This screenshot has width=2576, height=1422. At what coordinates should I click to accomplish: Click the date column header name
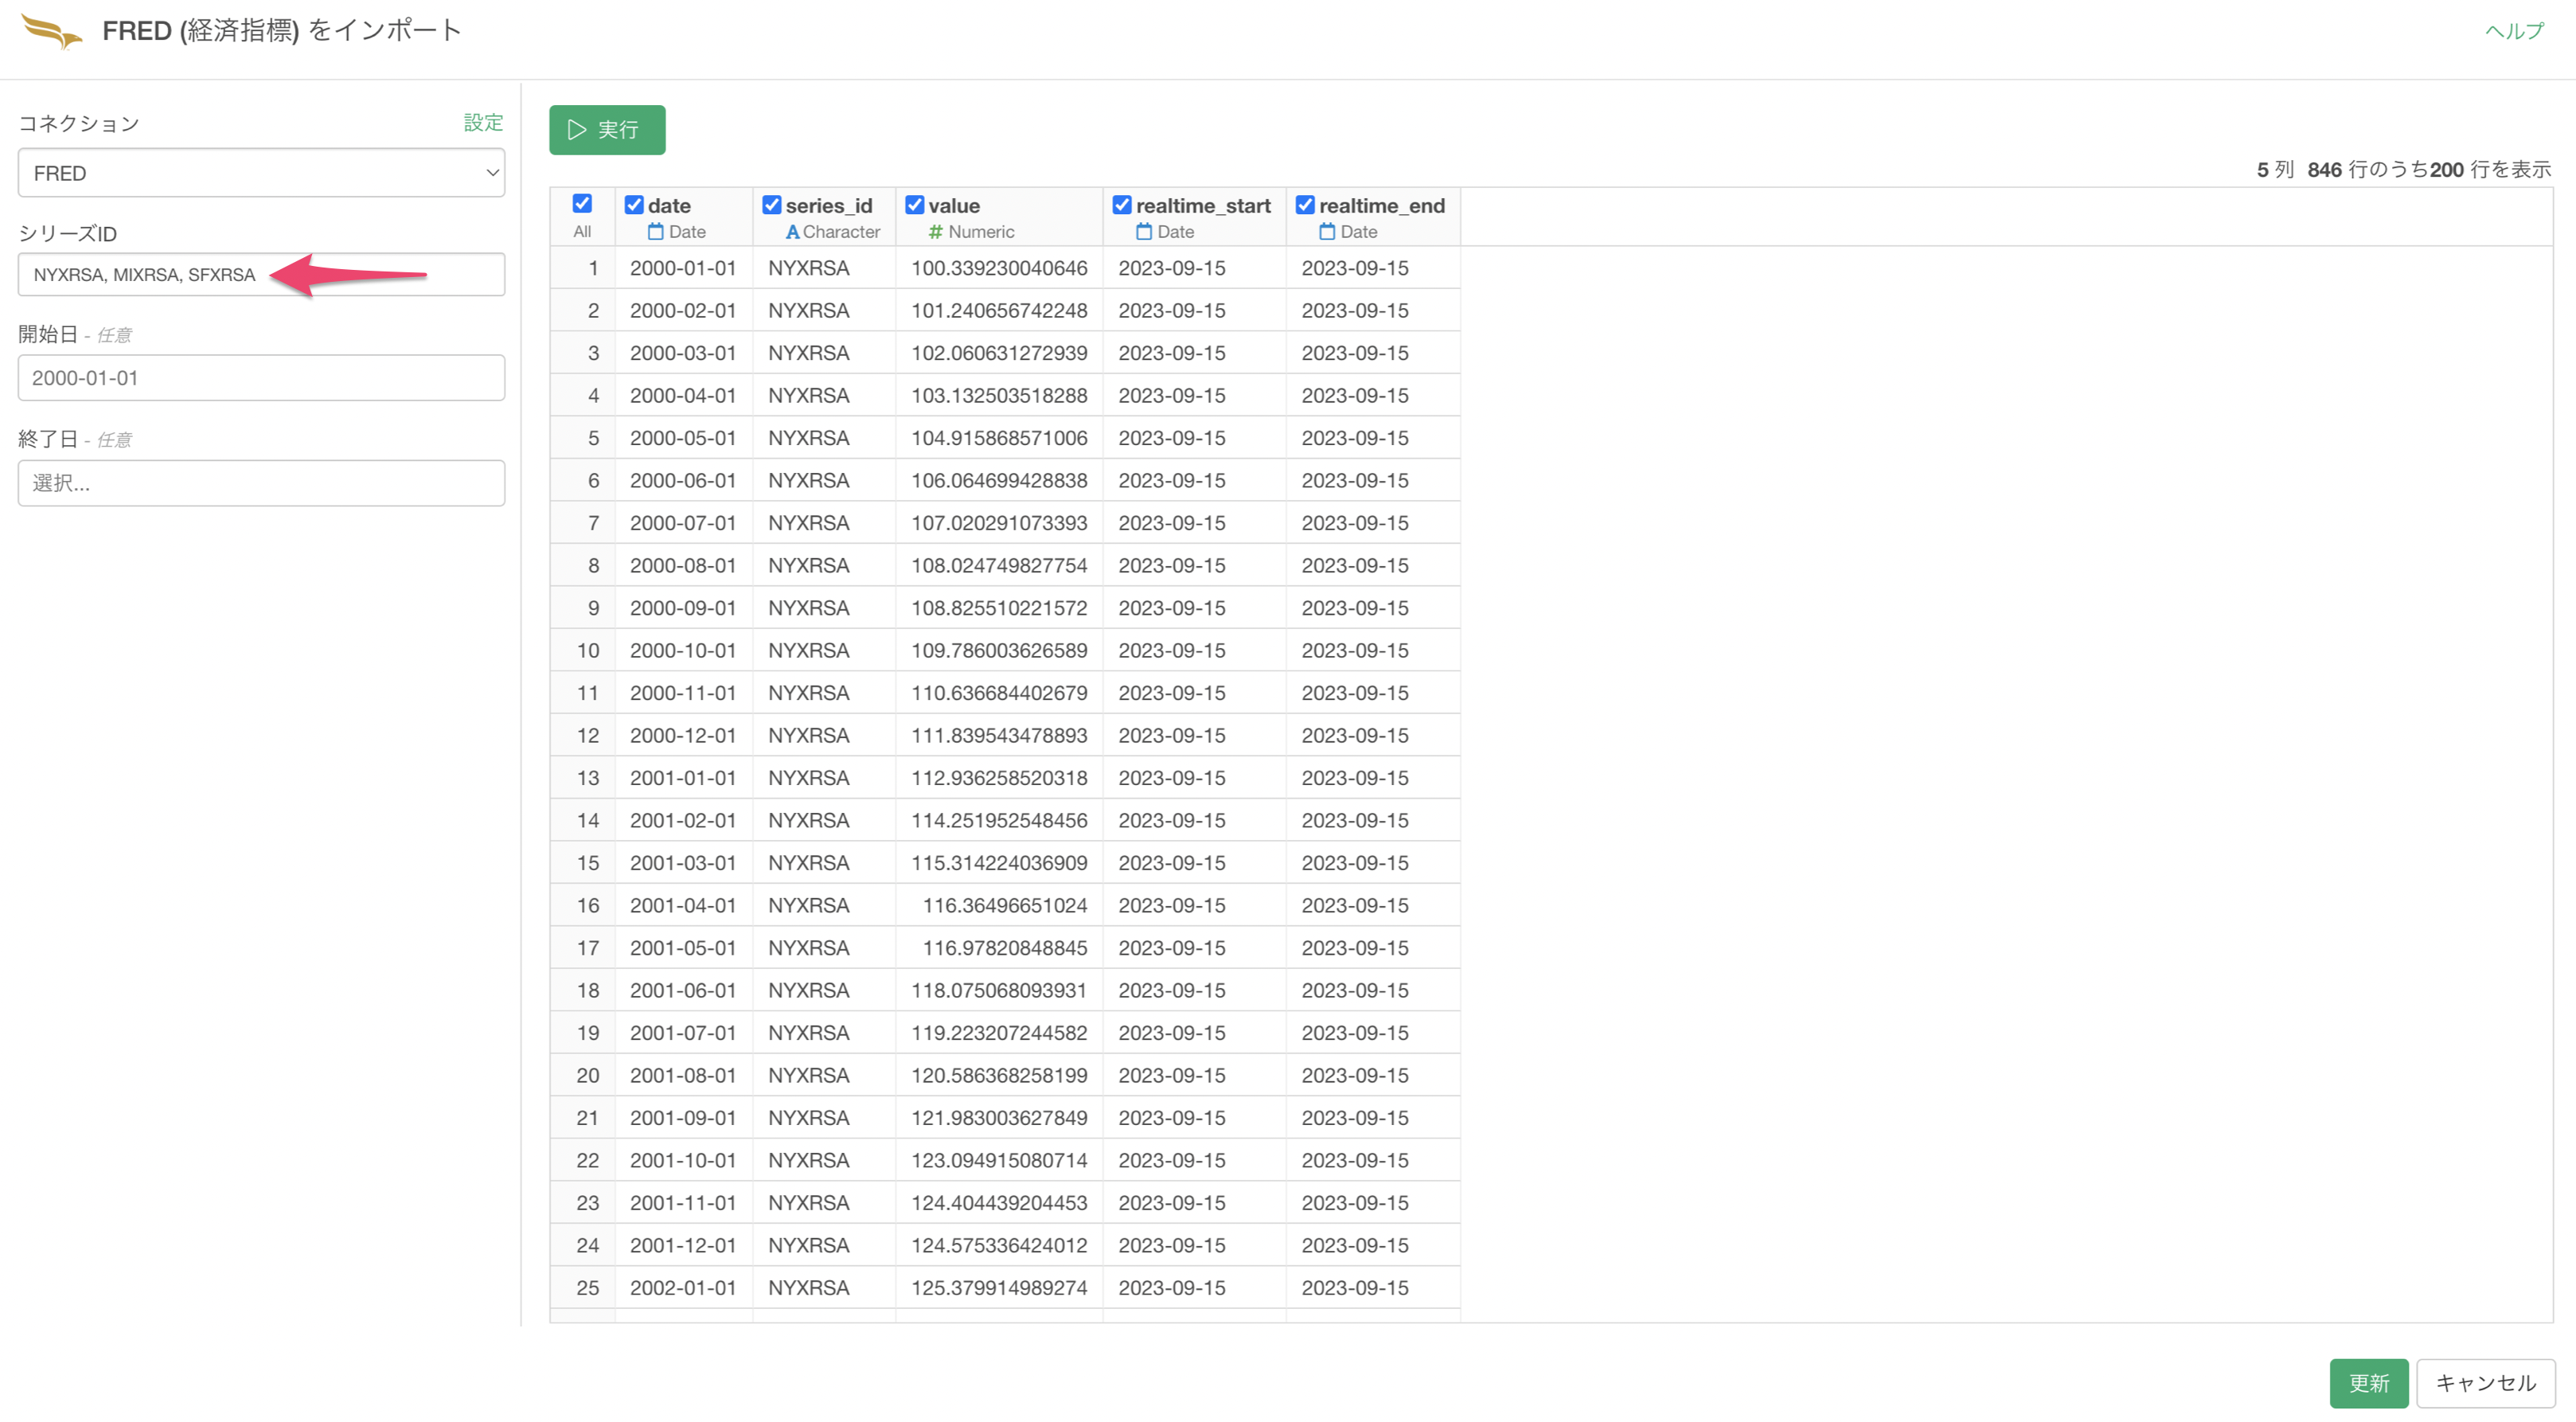[669, 205]
